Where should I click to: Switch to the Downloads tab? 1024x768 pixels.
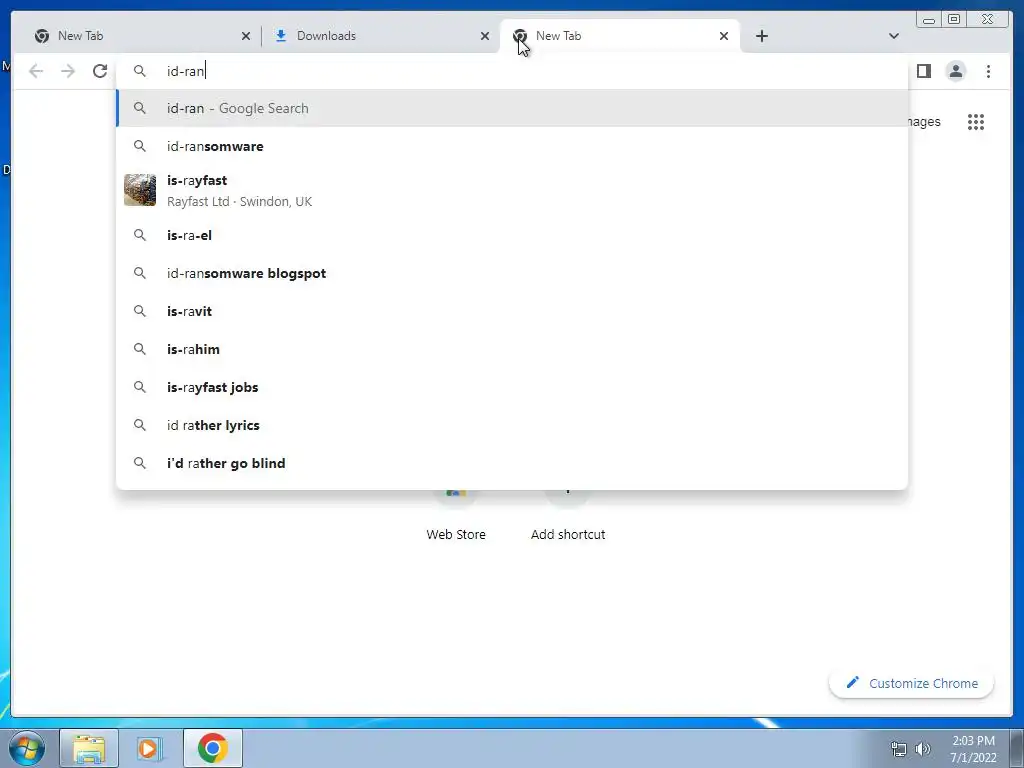[380, 36]
